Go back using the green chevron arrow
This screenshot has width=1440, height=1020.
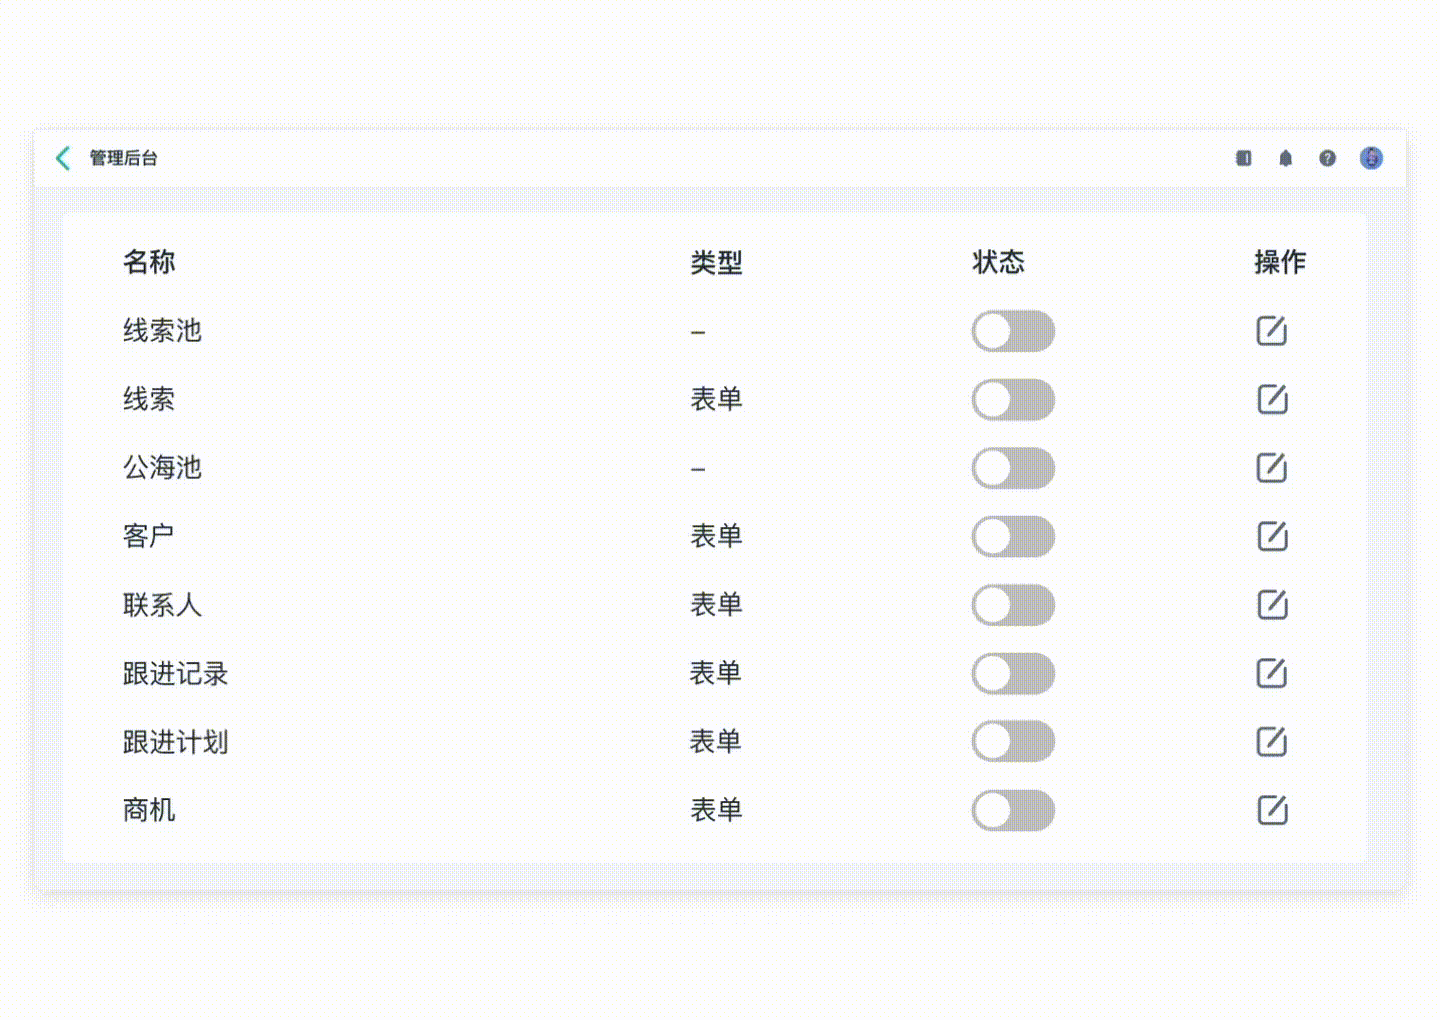coord(62,158)
